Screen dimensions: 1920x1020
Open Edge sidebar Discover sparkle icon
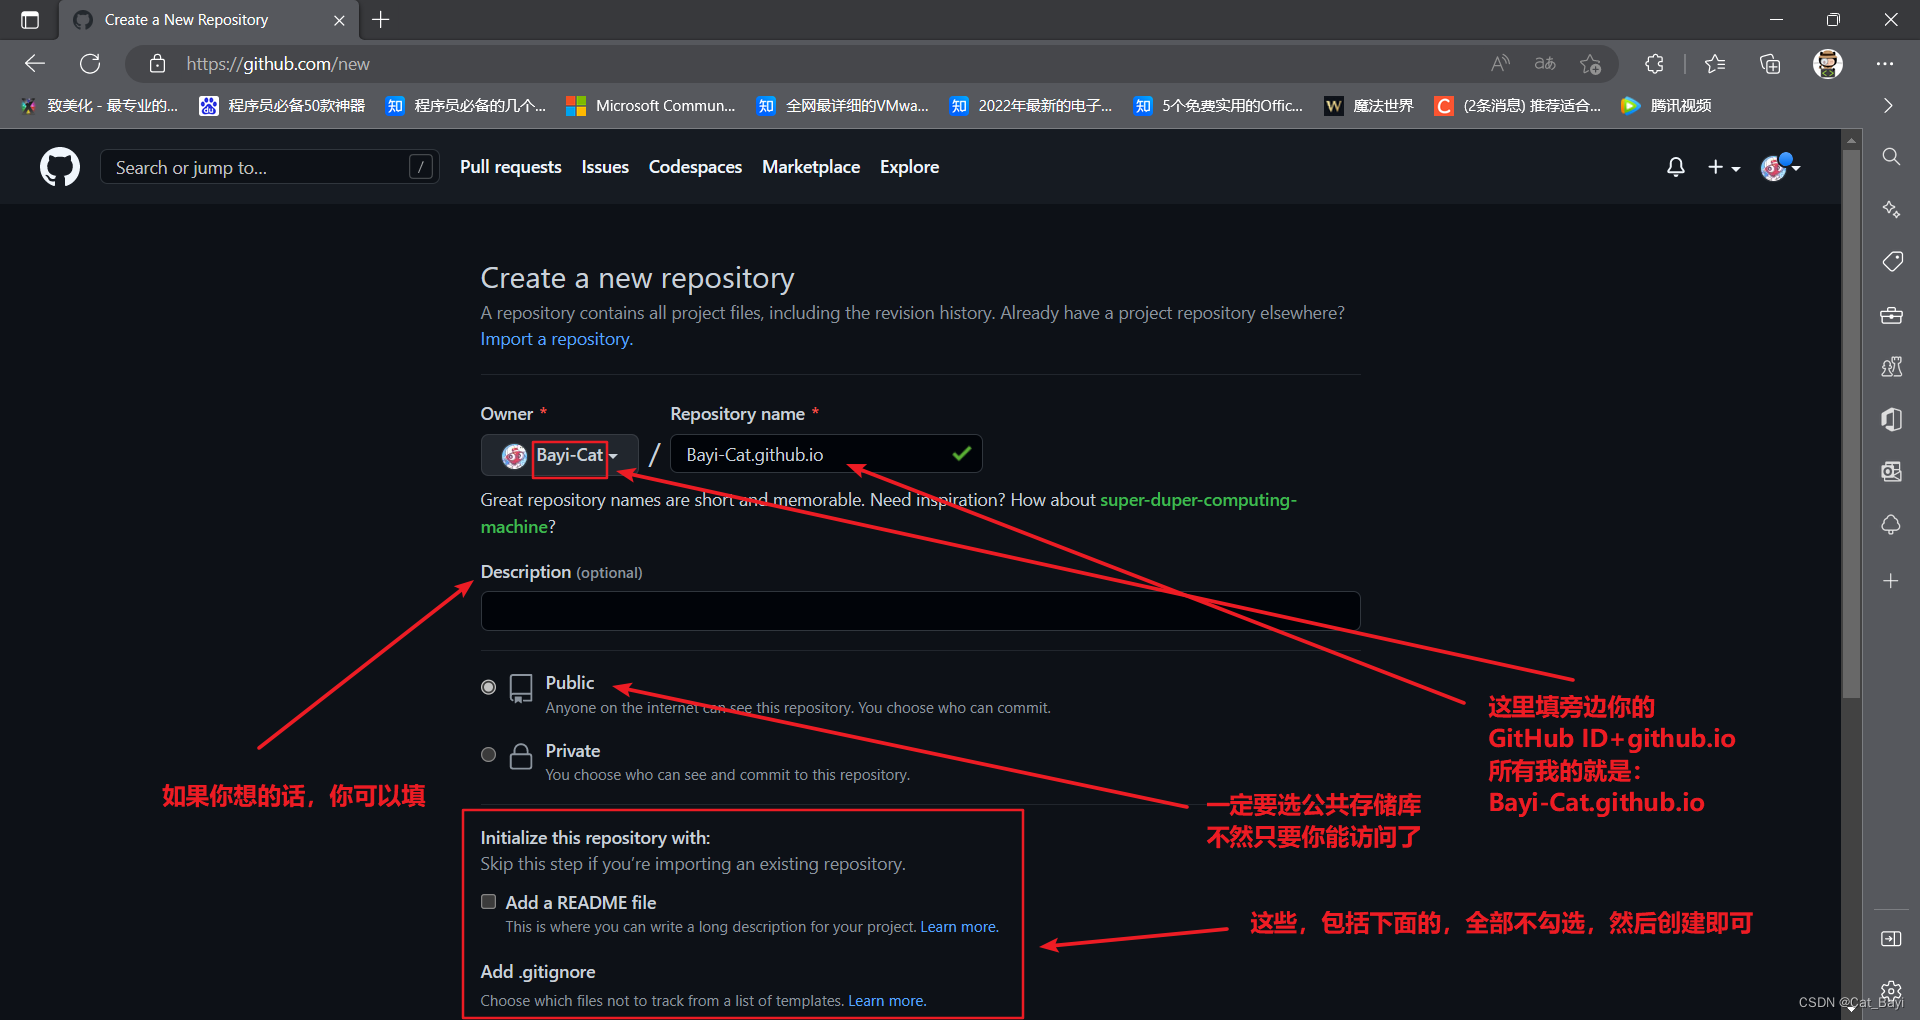(1891, 209)
